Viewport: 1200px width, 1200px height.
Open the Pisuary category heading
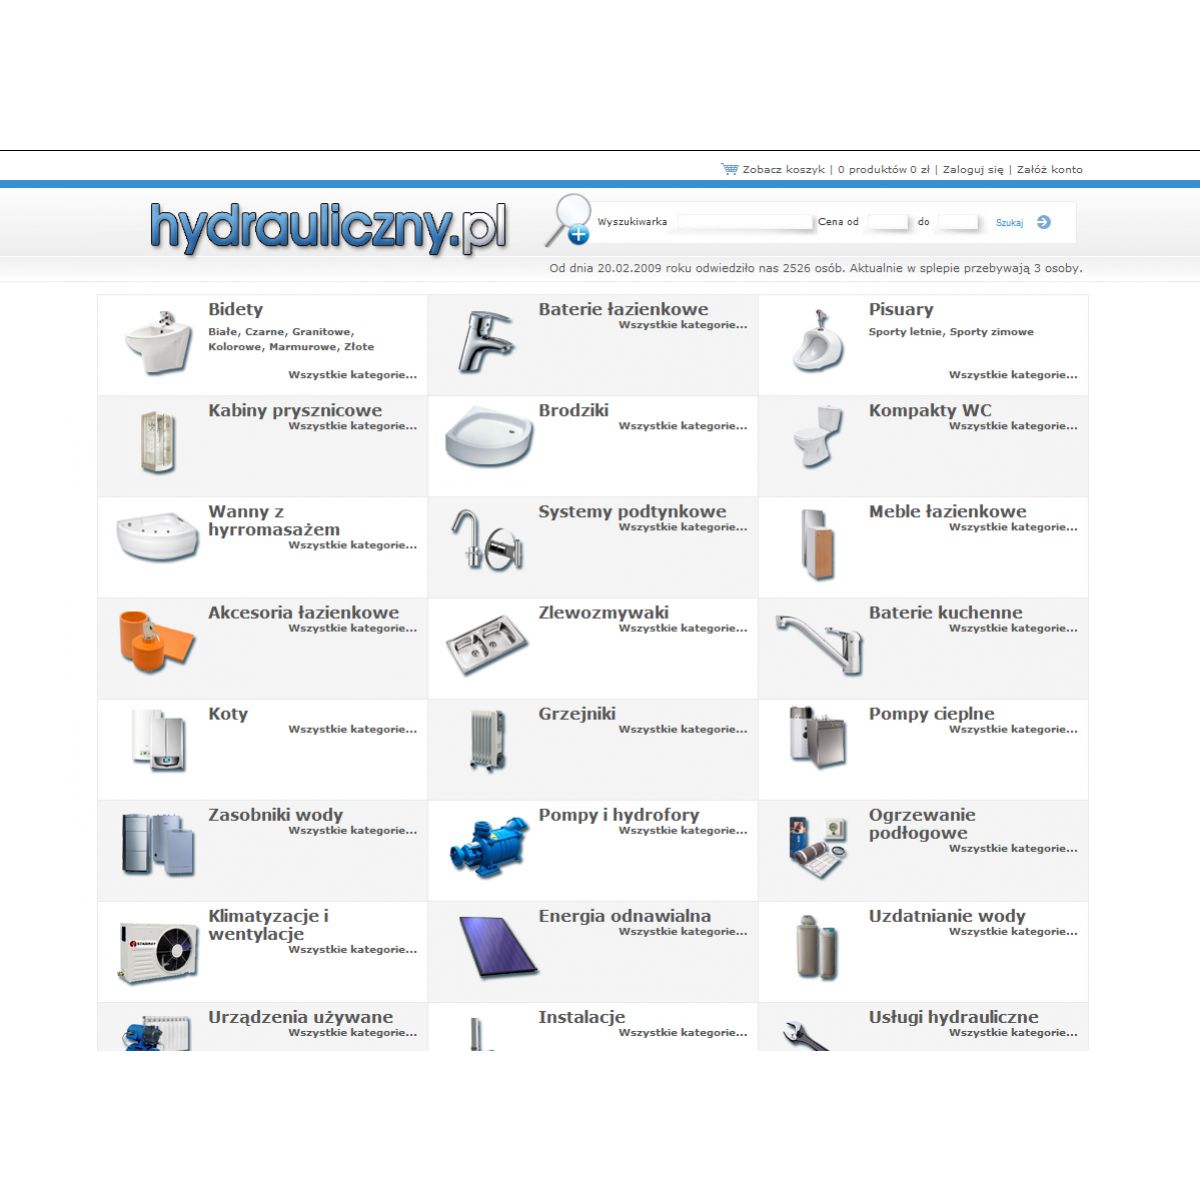pyautogui.click(x=901, y=309)
